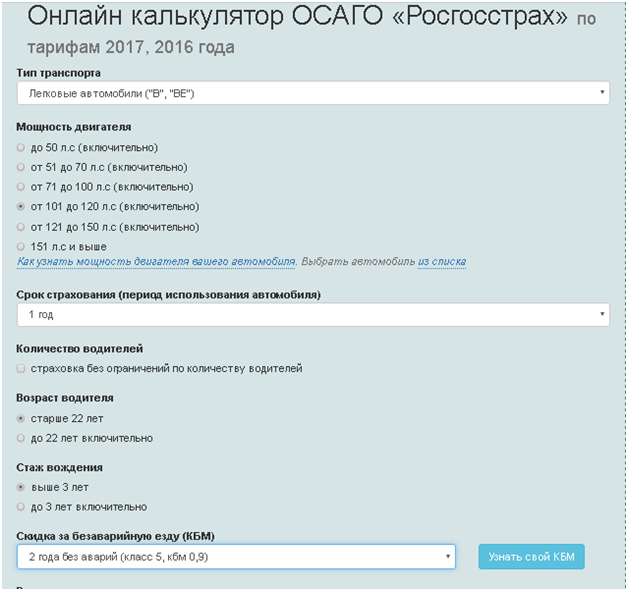Choose driver age up to 22 inclusive
The height and width of the screenshot is (591, 628).
pyautogui.click(x=22, y=438)
